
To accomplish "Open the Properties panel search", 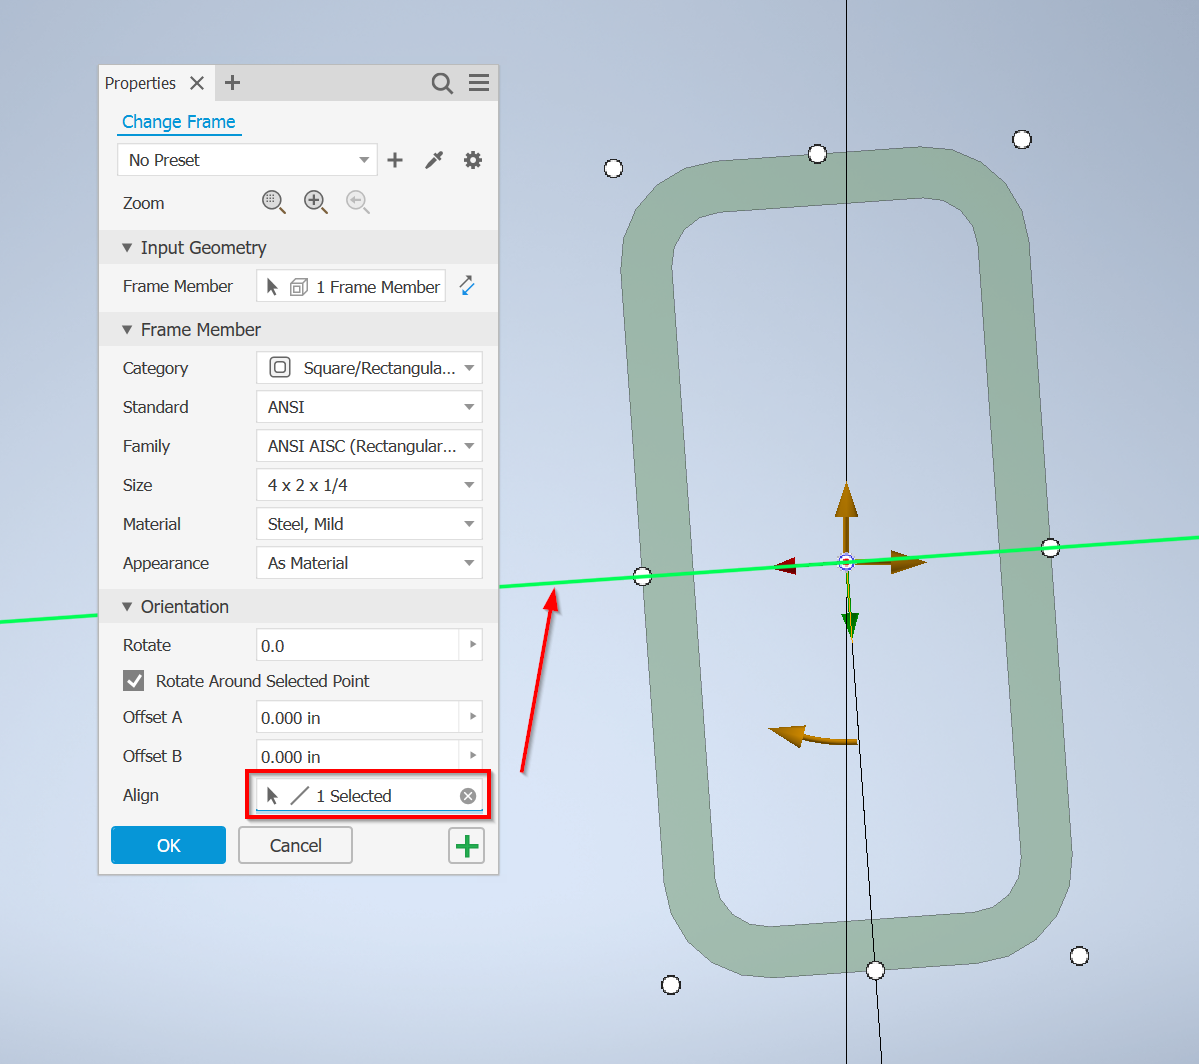I will (442, 83).
